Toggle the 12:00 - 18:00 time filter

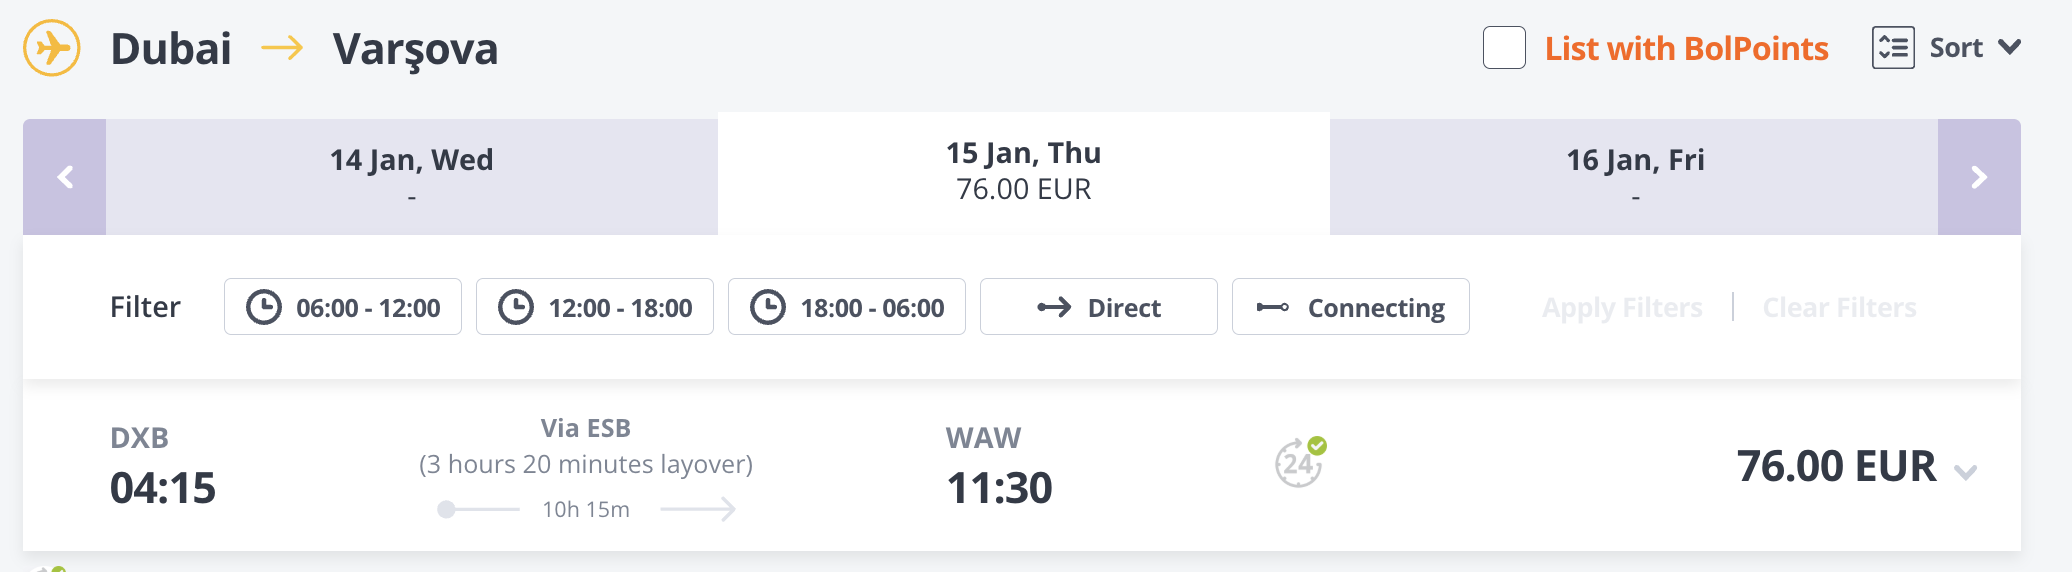[595, 307]
